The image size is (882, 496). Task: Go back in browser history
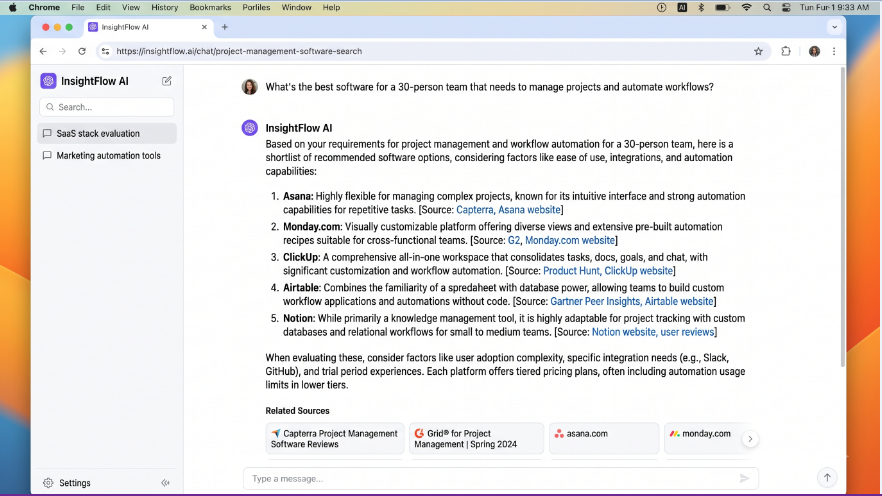point(43,51)
